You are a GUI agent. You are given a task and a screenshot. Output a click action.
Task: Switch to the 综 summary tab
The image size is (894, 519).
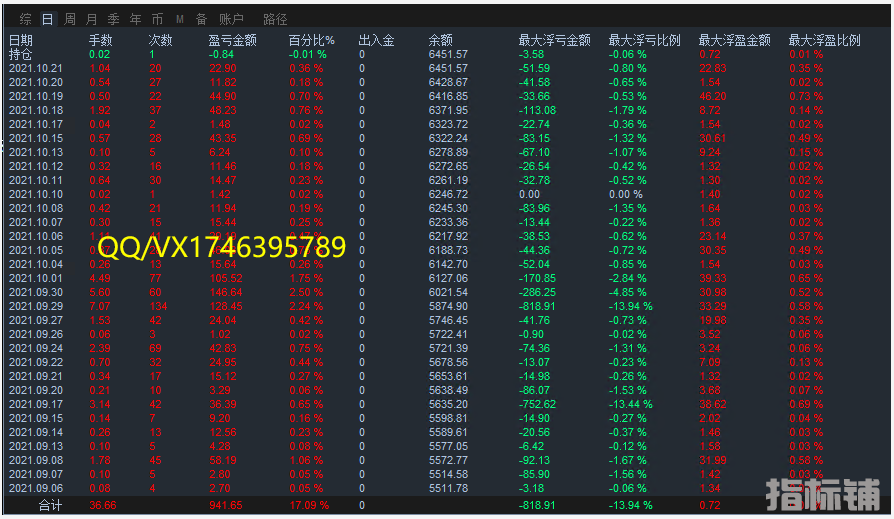26,19
